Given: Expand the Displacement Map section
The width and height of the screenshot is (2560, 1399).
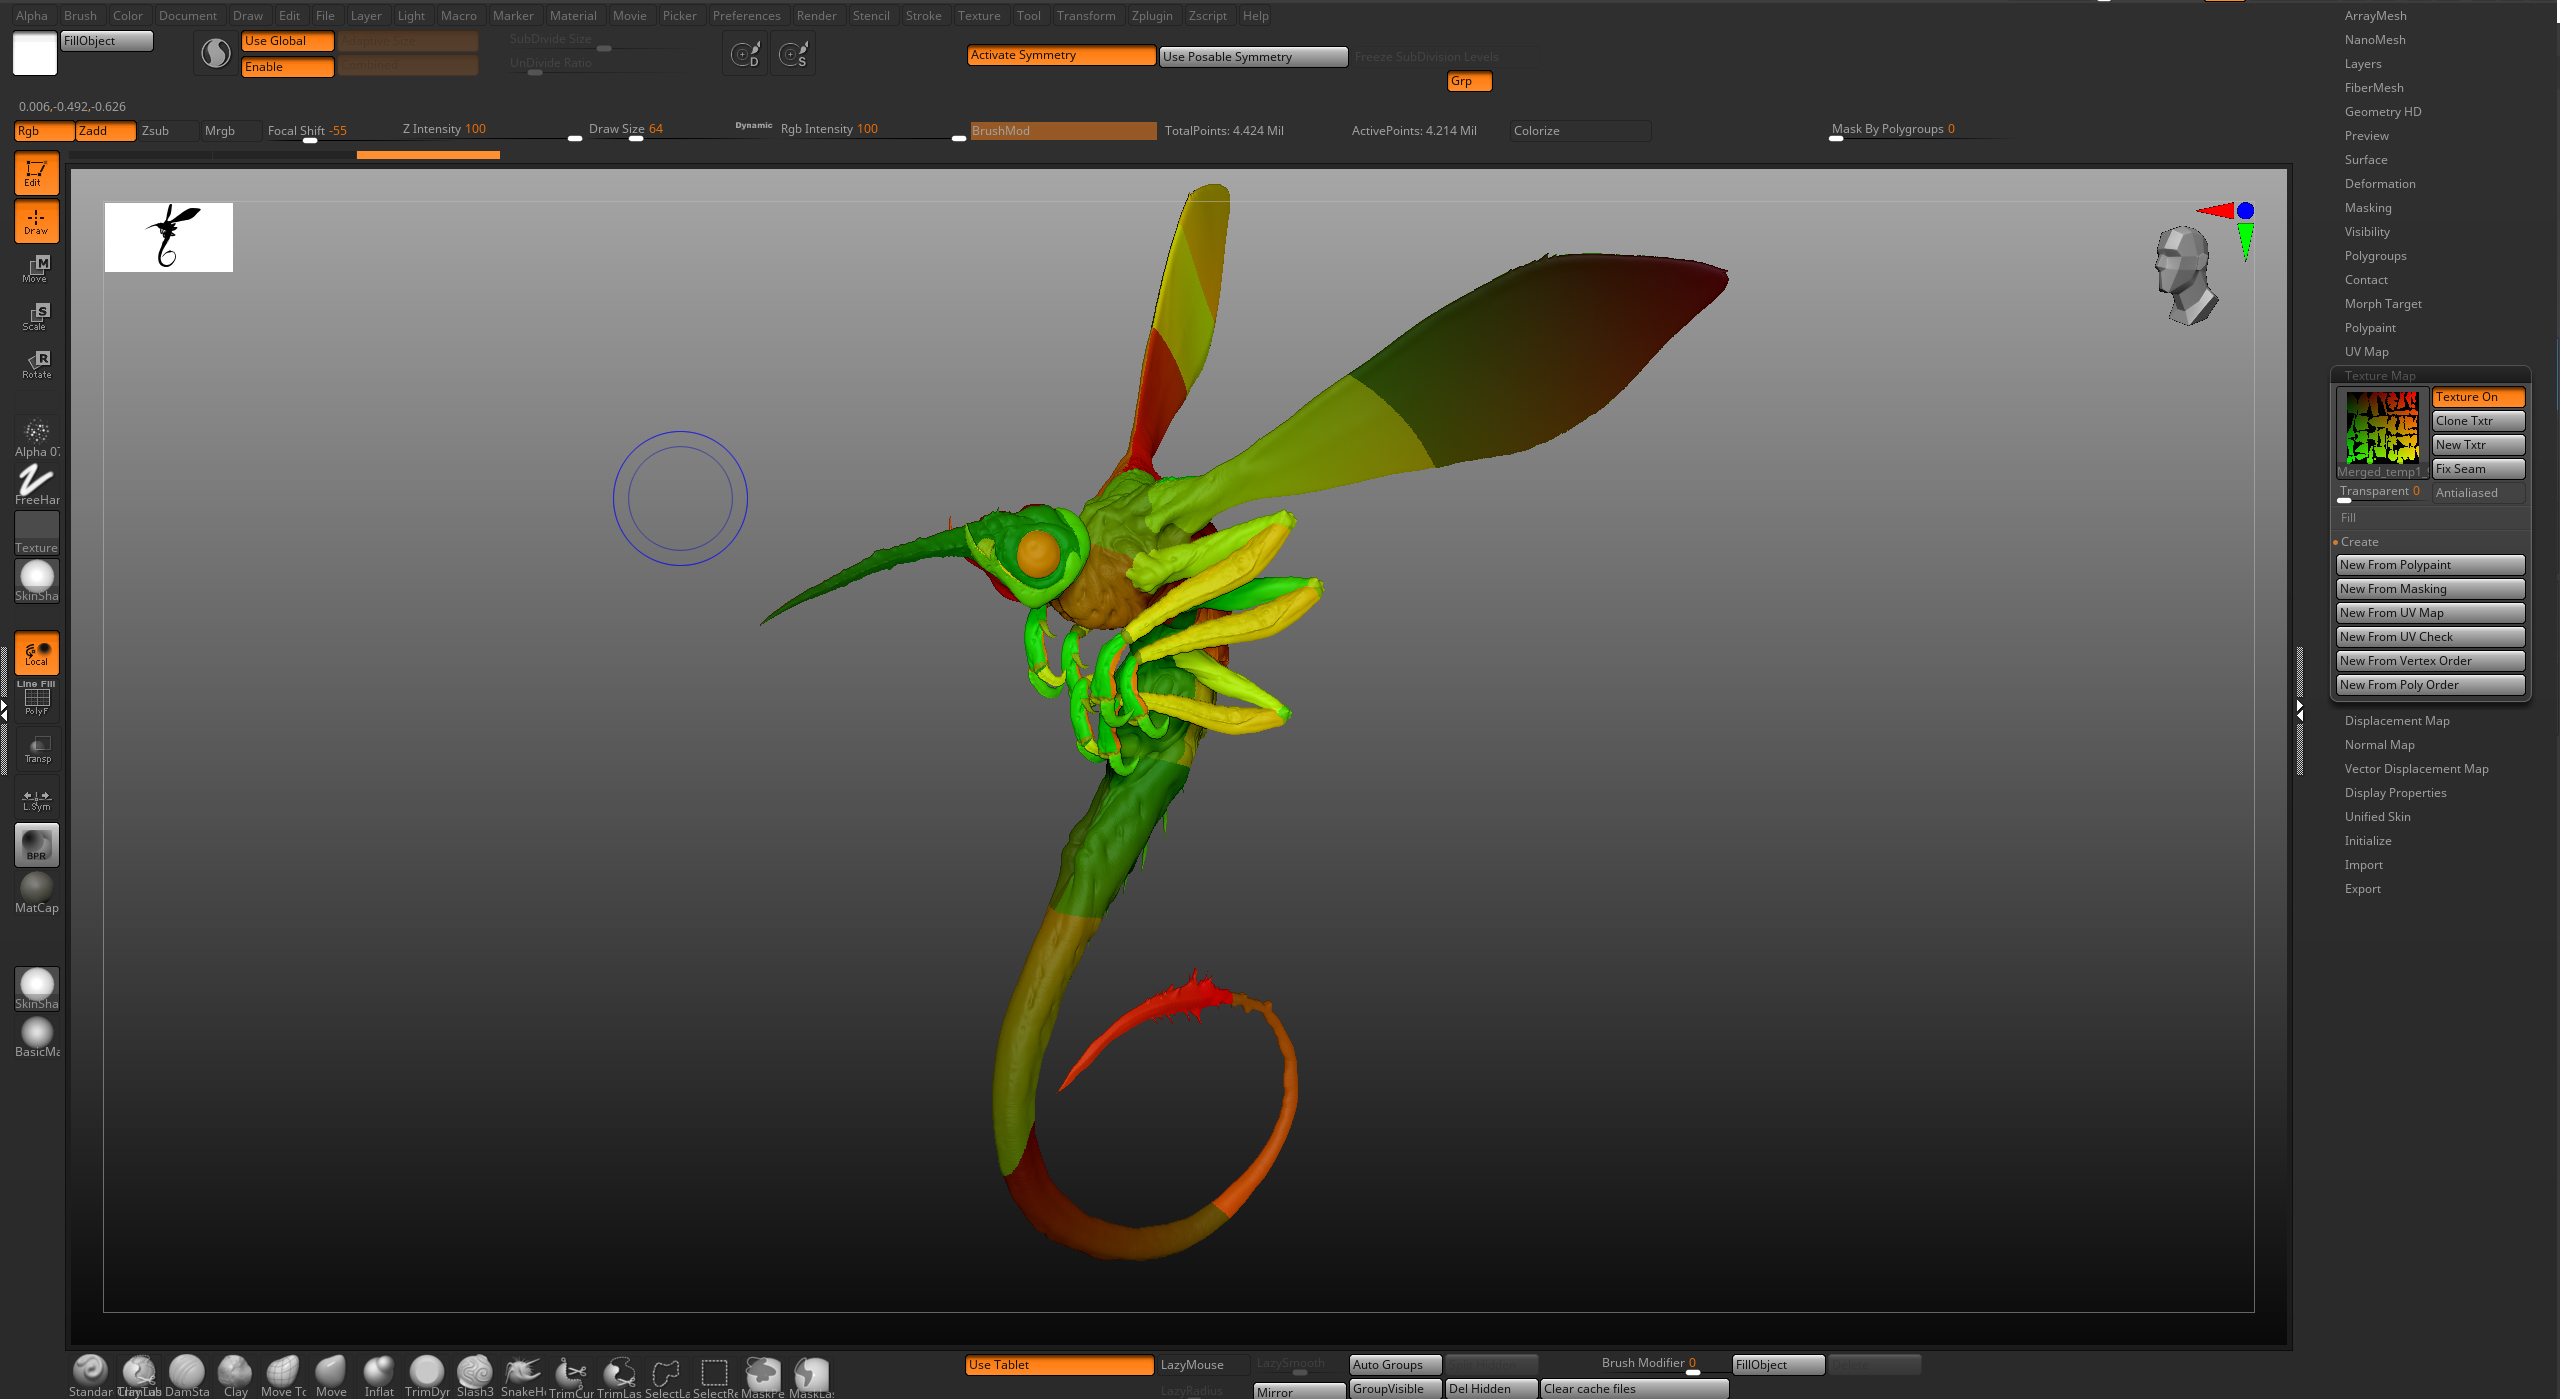Looking at the screenshot, I should point(2396,721).
